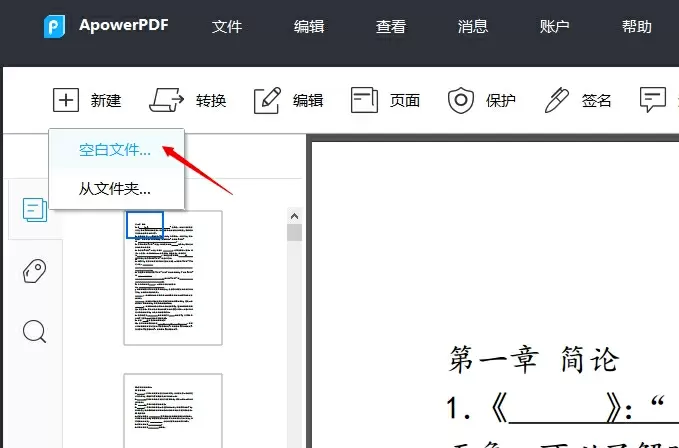Viewport: 679px width, 448px height.
Task: Open the comment speech bubble tool
Action: 653,100
